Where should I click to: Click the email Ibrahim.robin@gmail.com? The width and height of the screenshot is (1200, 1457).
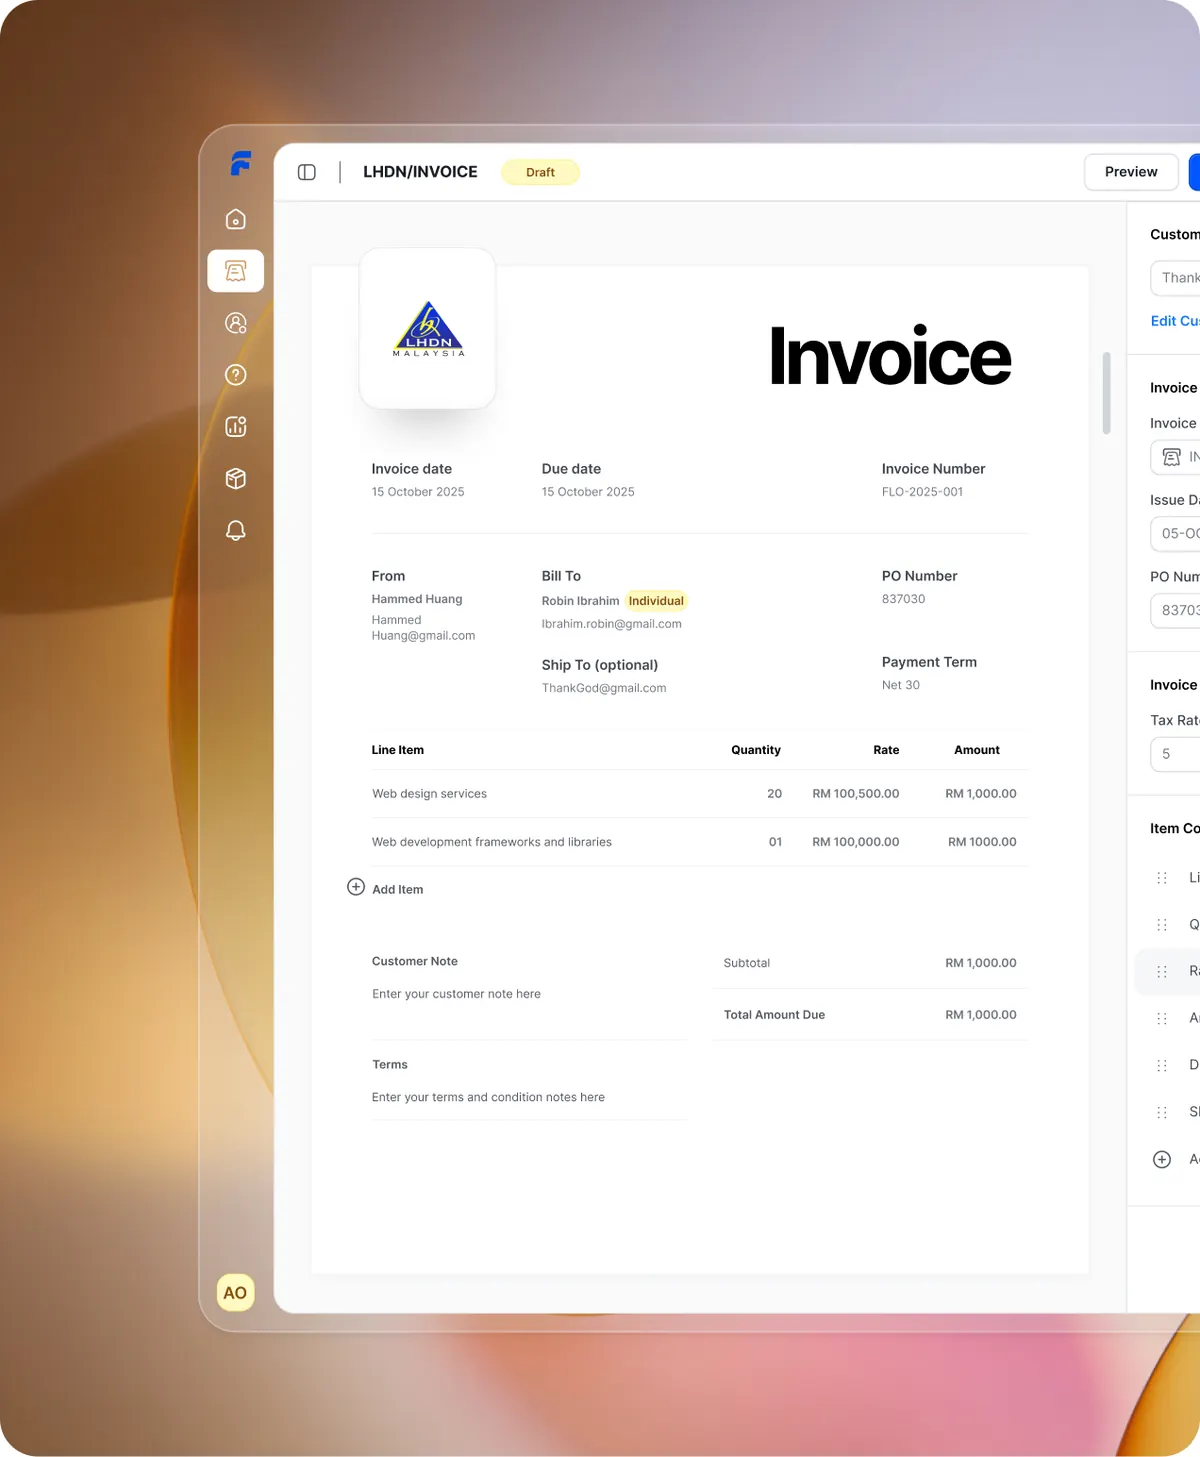[612, 624]
